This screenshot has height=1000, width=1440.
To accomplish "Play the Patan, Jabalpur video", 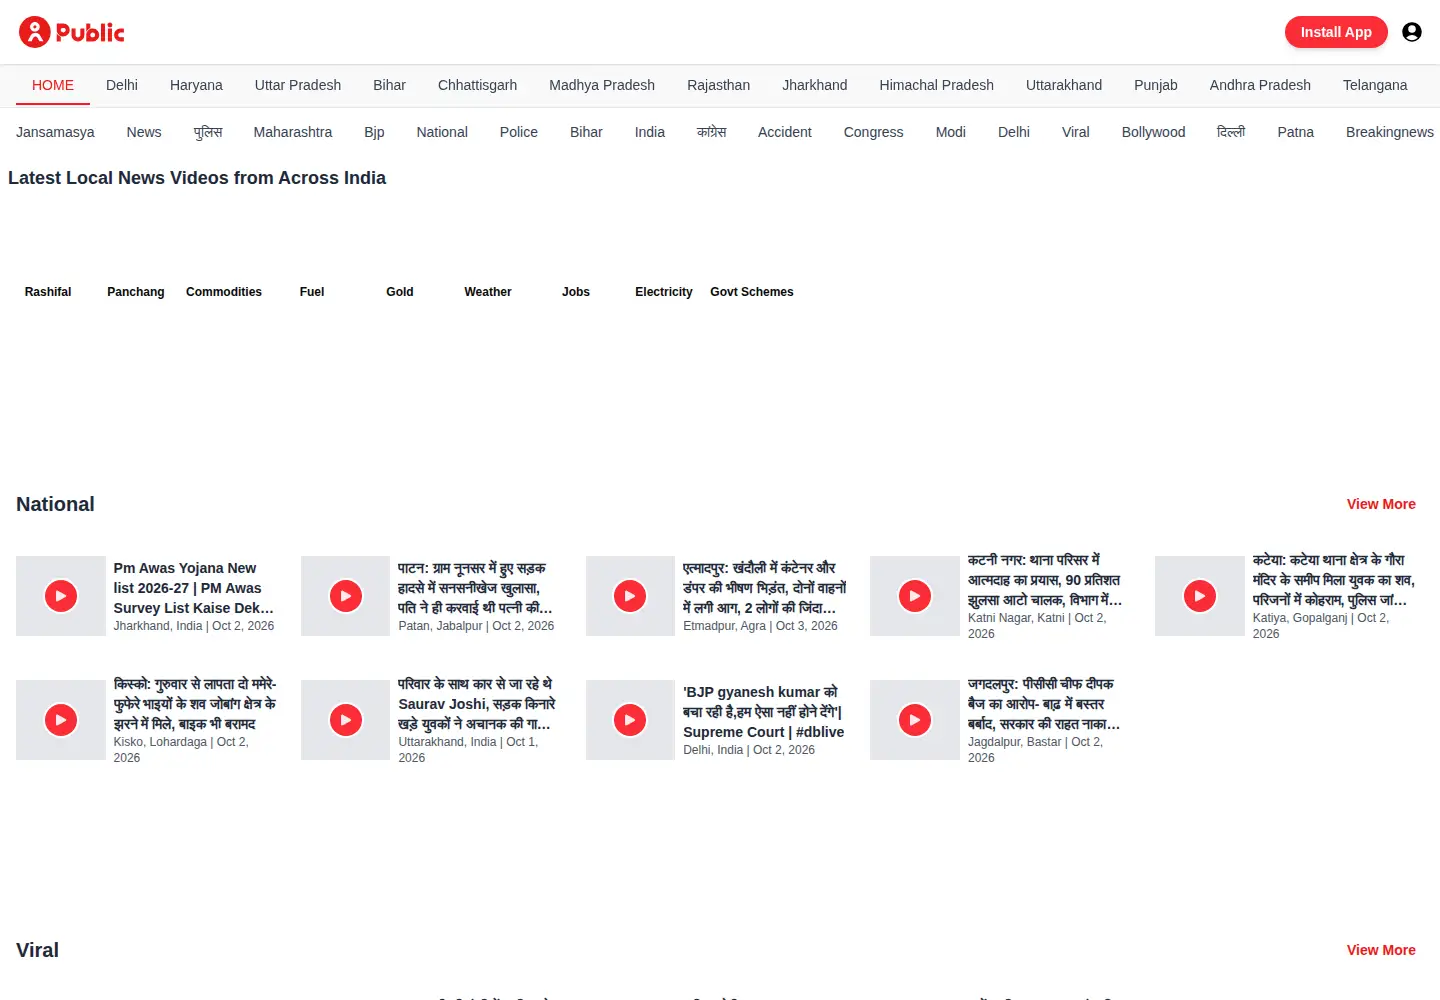I will coord(346,596).
